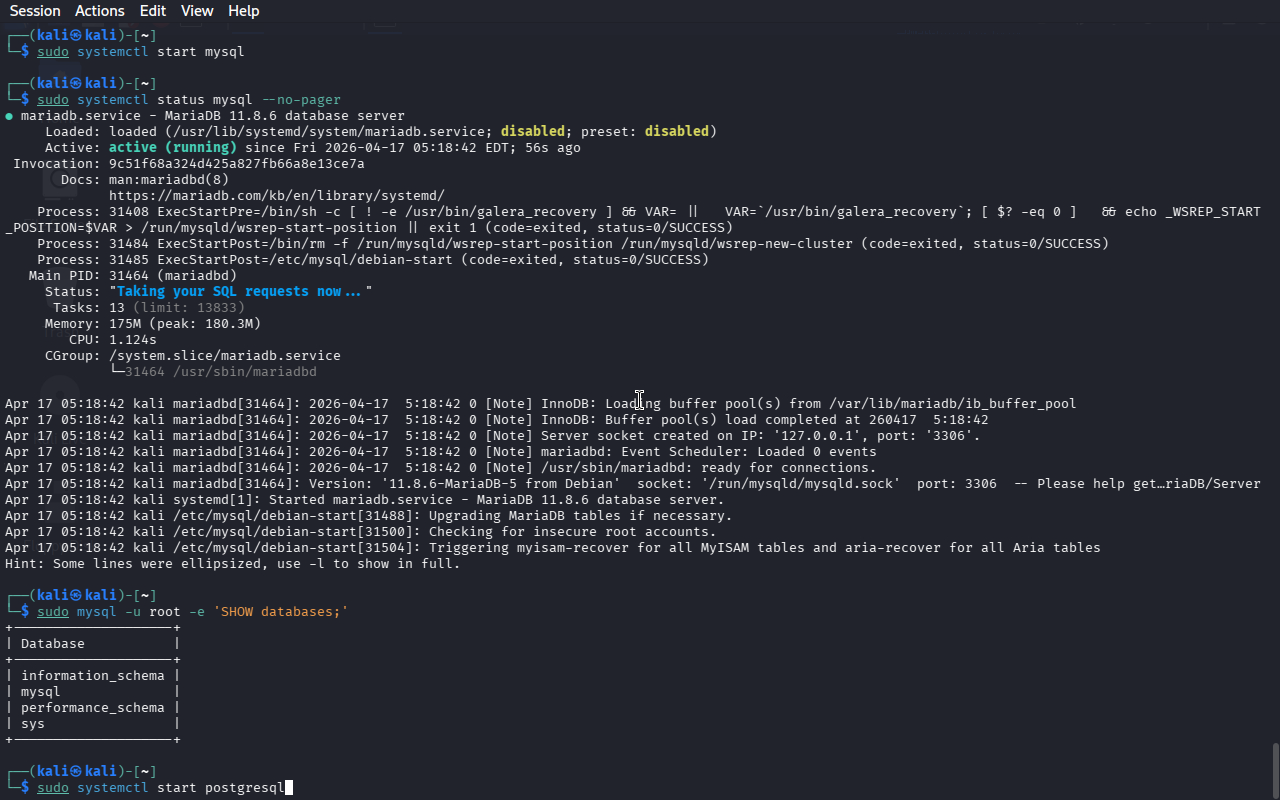Select the performance_schema database row
Image resolution: width=1280 pixels, height=800 pixels.
point(92,708)
